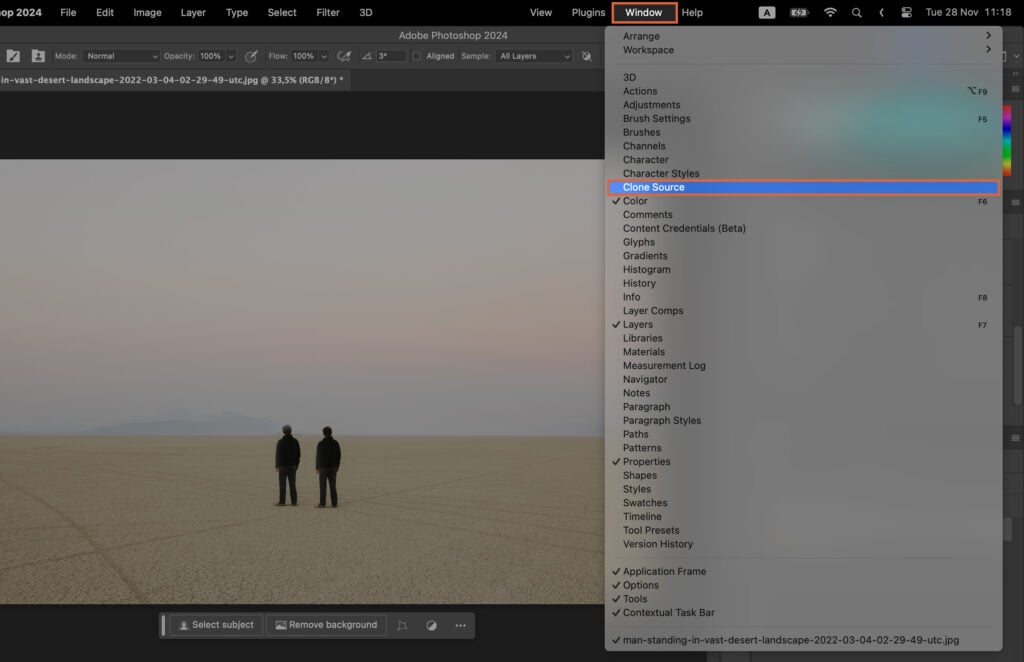This screenshot has width=1024, height=662.
Task: Click the Spotlight search icon in menu bar
Action: point(856,12)
